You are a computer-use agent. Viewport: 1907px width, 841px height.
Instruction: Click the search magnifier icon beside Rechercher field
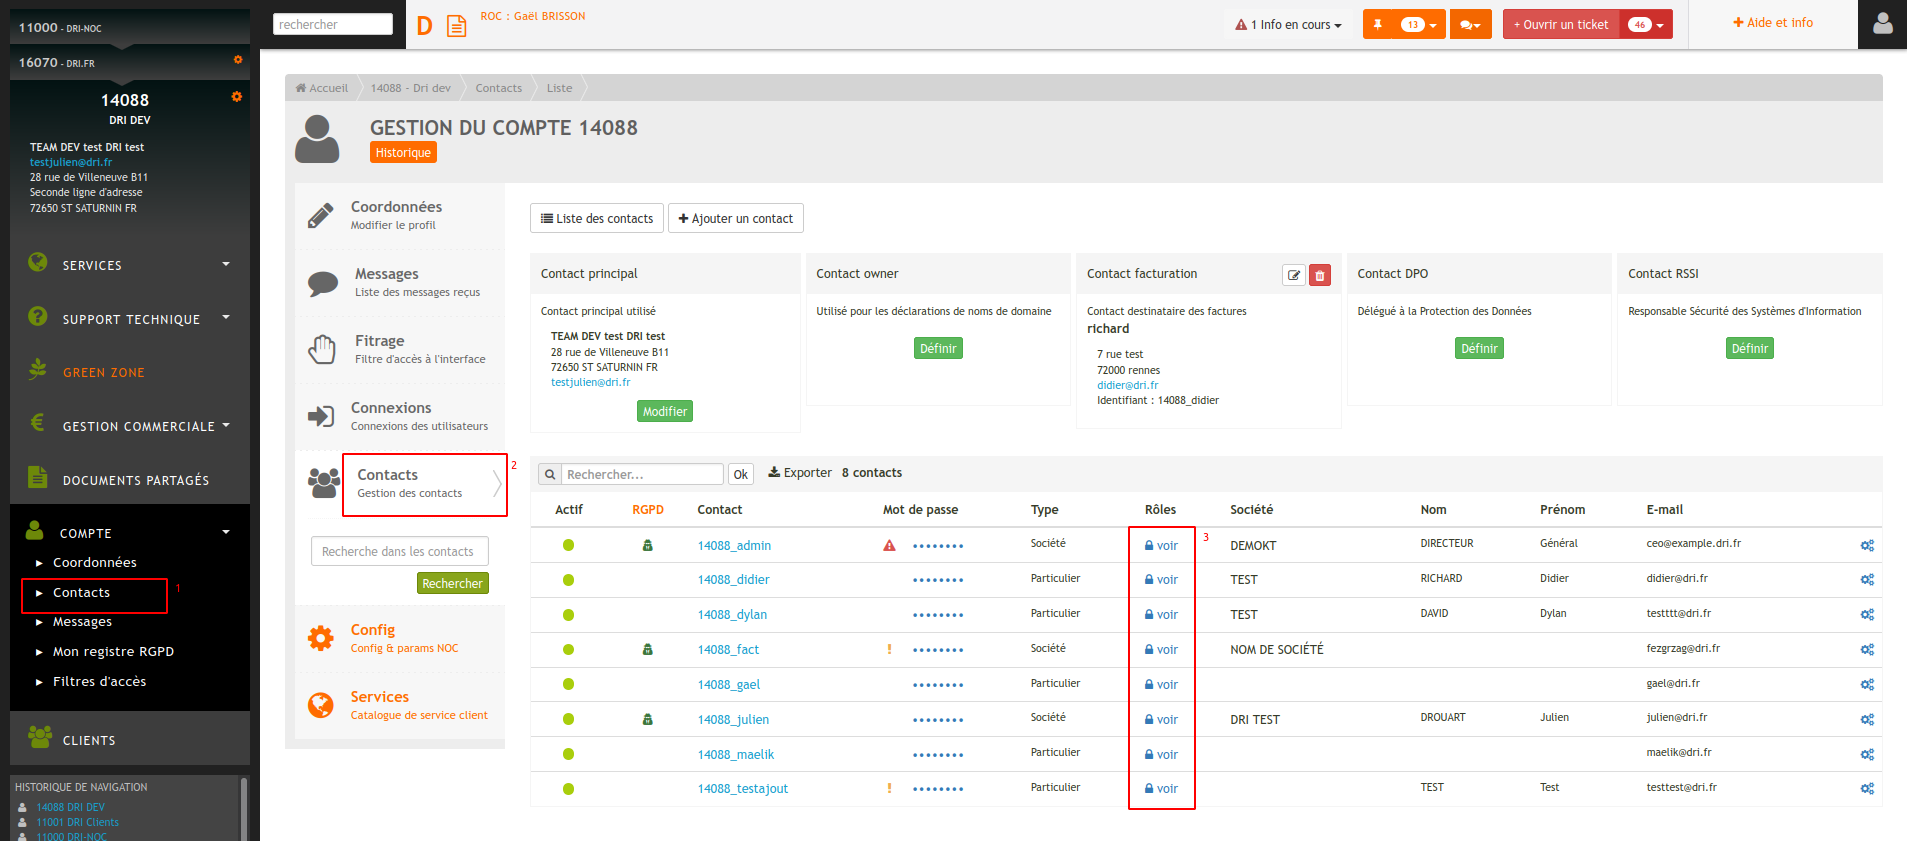549,474
